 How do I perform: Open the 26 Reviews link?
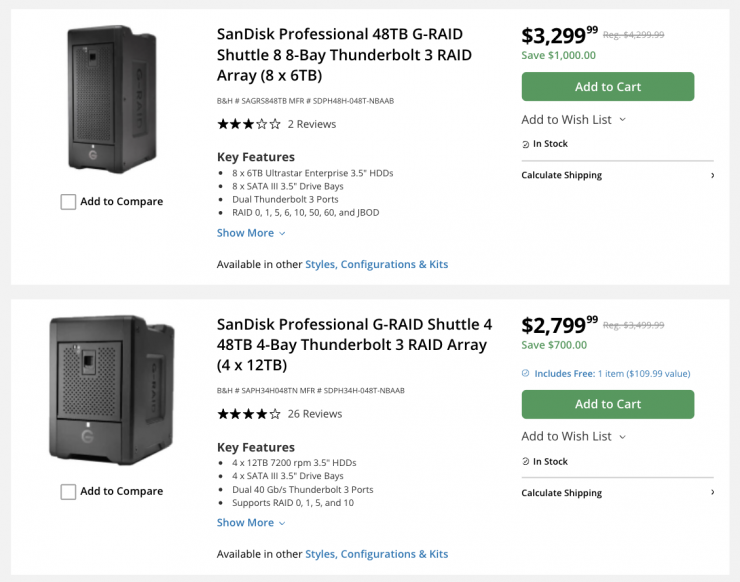315,414
